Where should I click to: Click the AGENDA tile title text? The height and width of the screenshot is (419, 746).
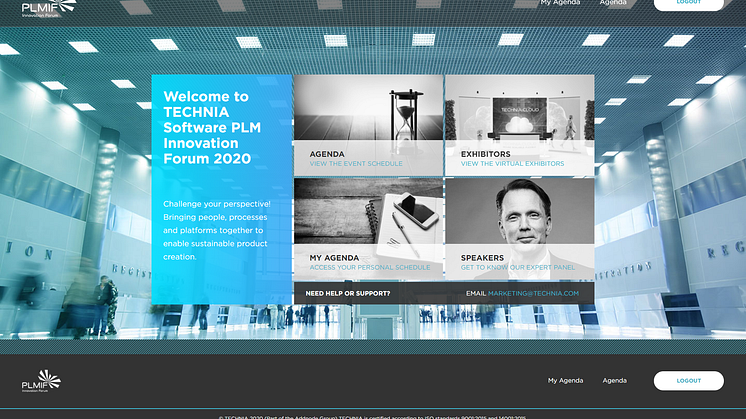point(327,154)
